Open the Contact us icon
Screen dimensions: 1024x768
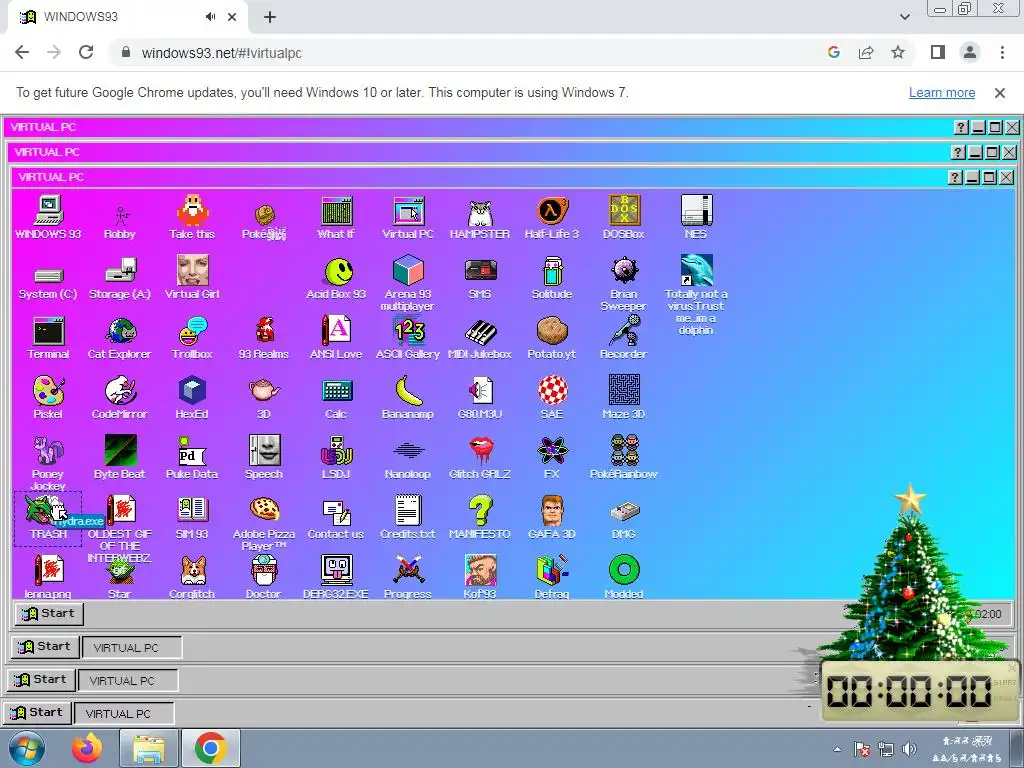coord(336,519)
